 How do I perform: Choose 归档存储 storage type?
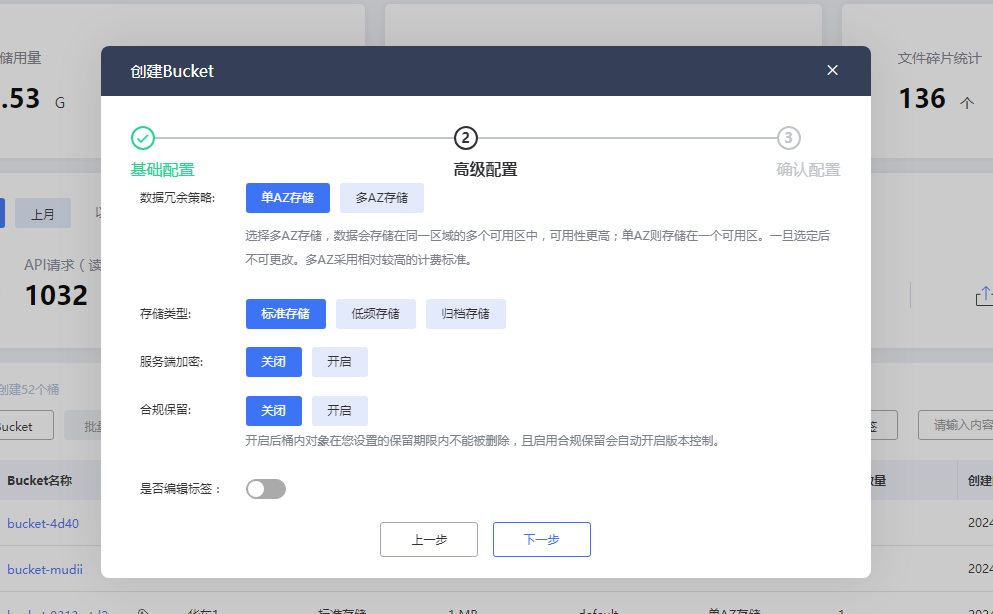465,314
